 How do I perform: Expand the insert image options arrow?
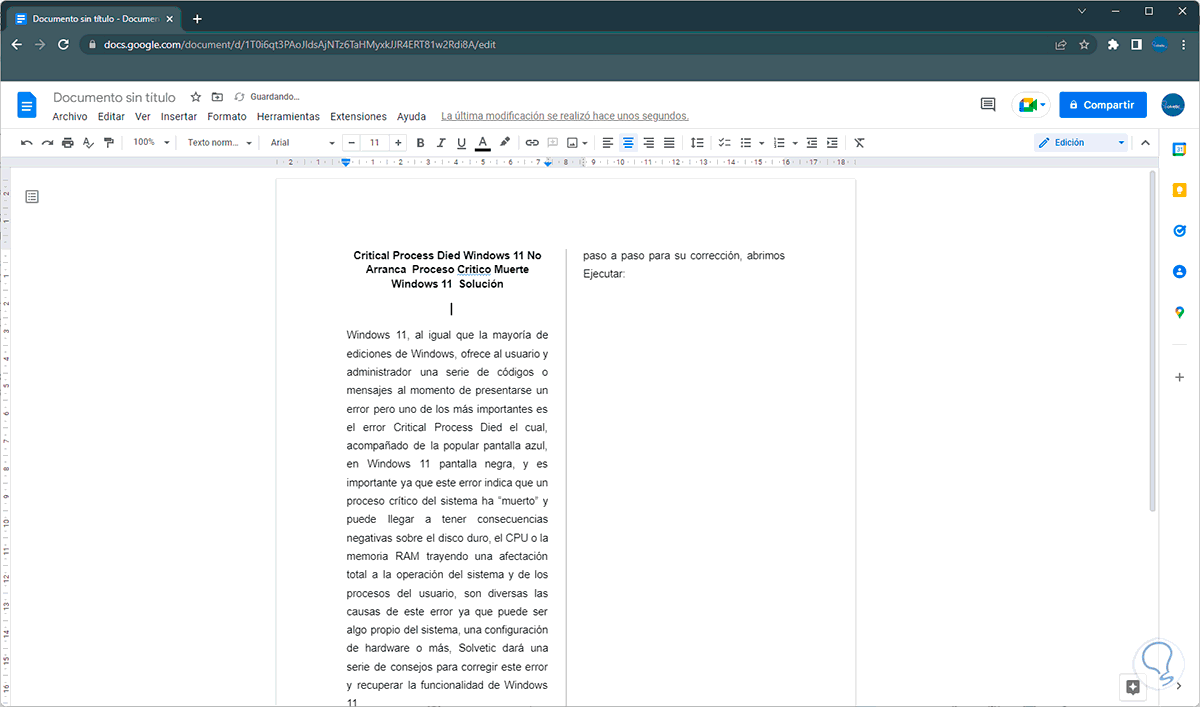[x=587, y=143]
